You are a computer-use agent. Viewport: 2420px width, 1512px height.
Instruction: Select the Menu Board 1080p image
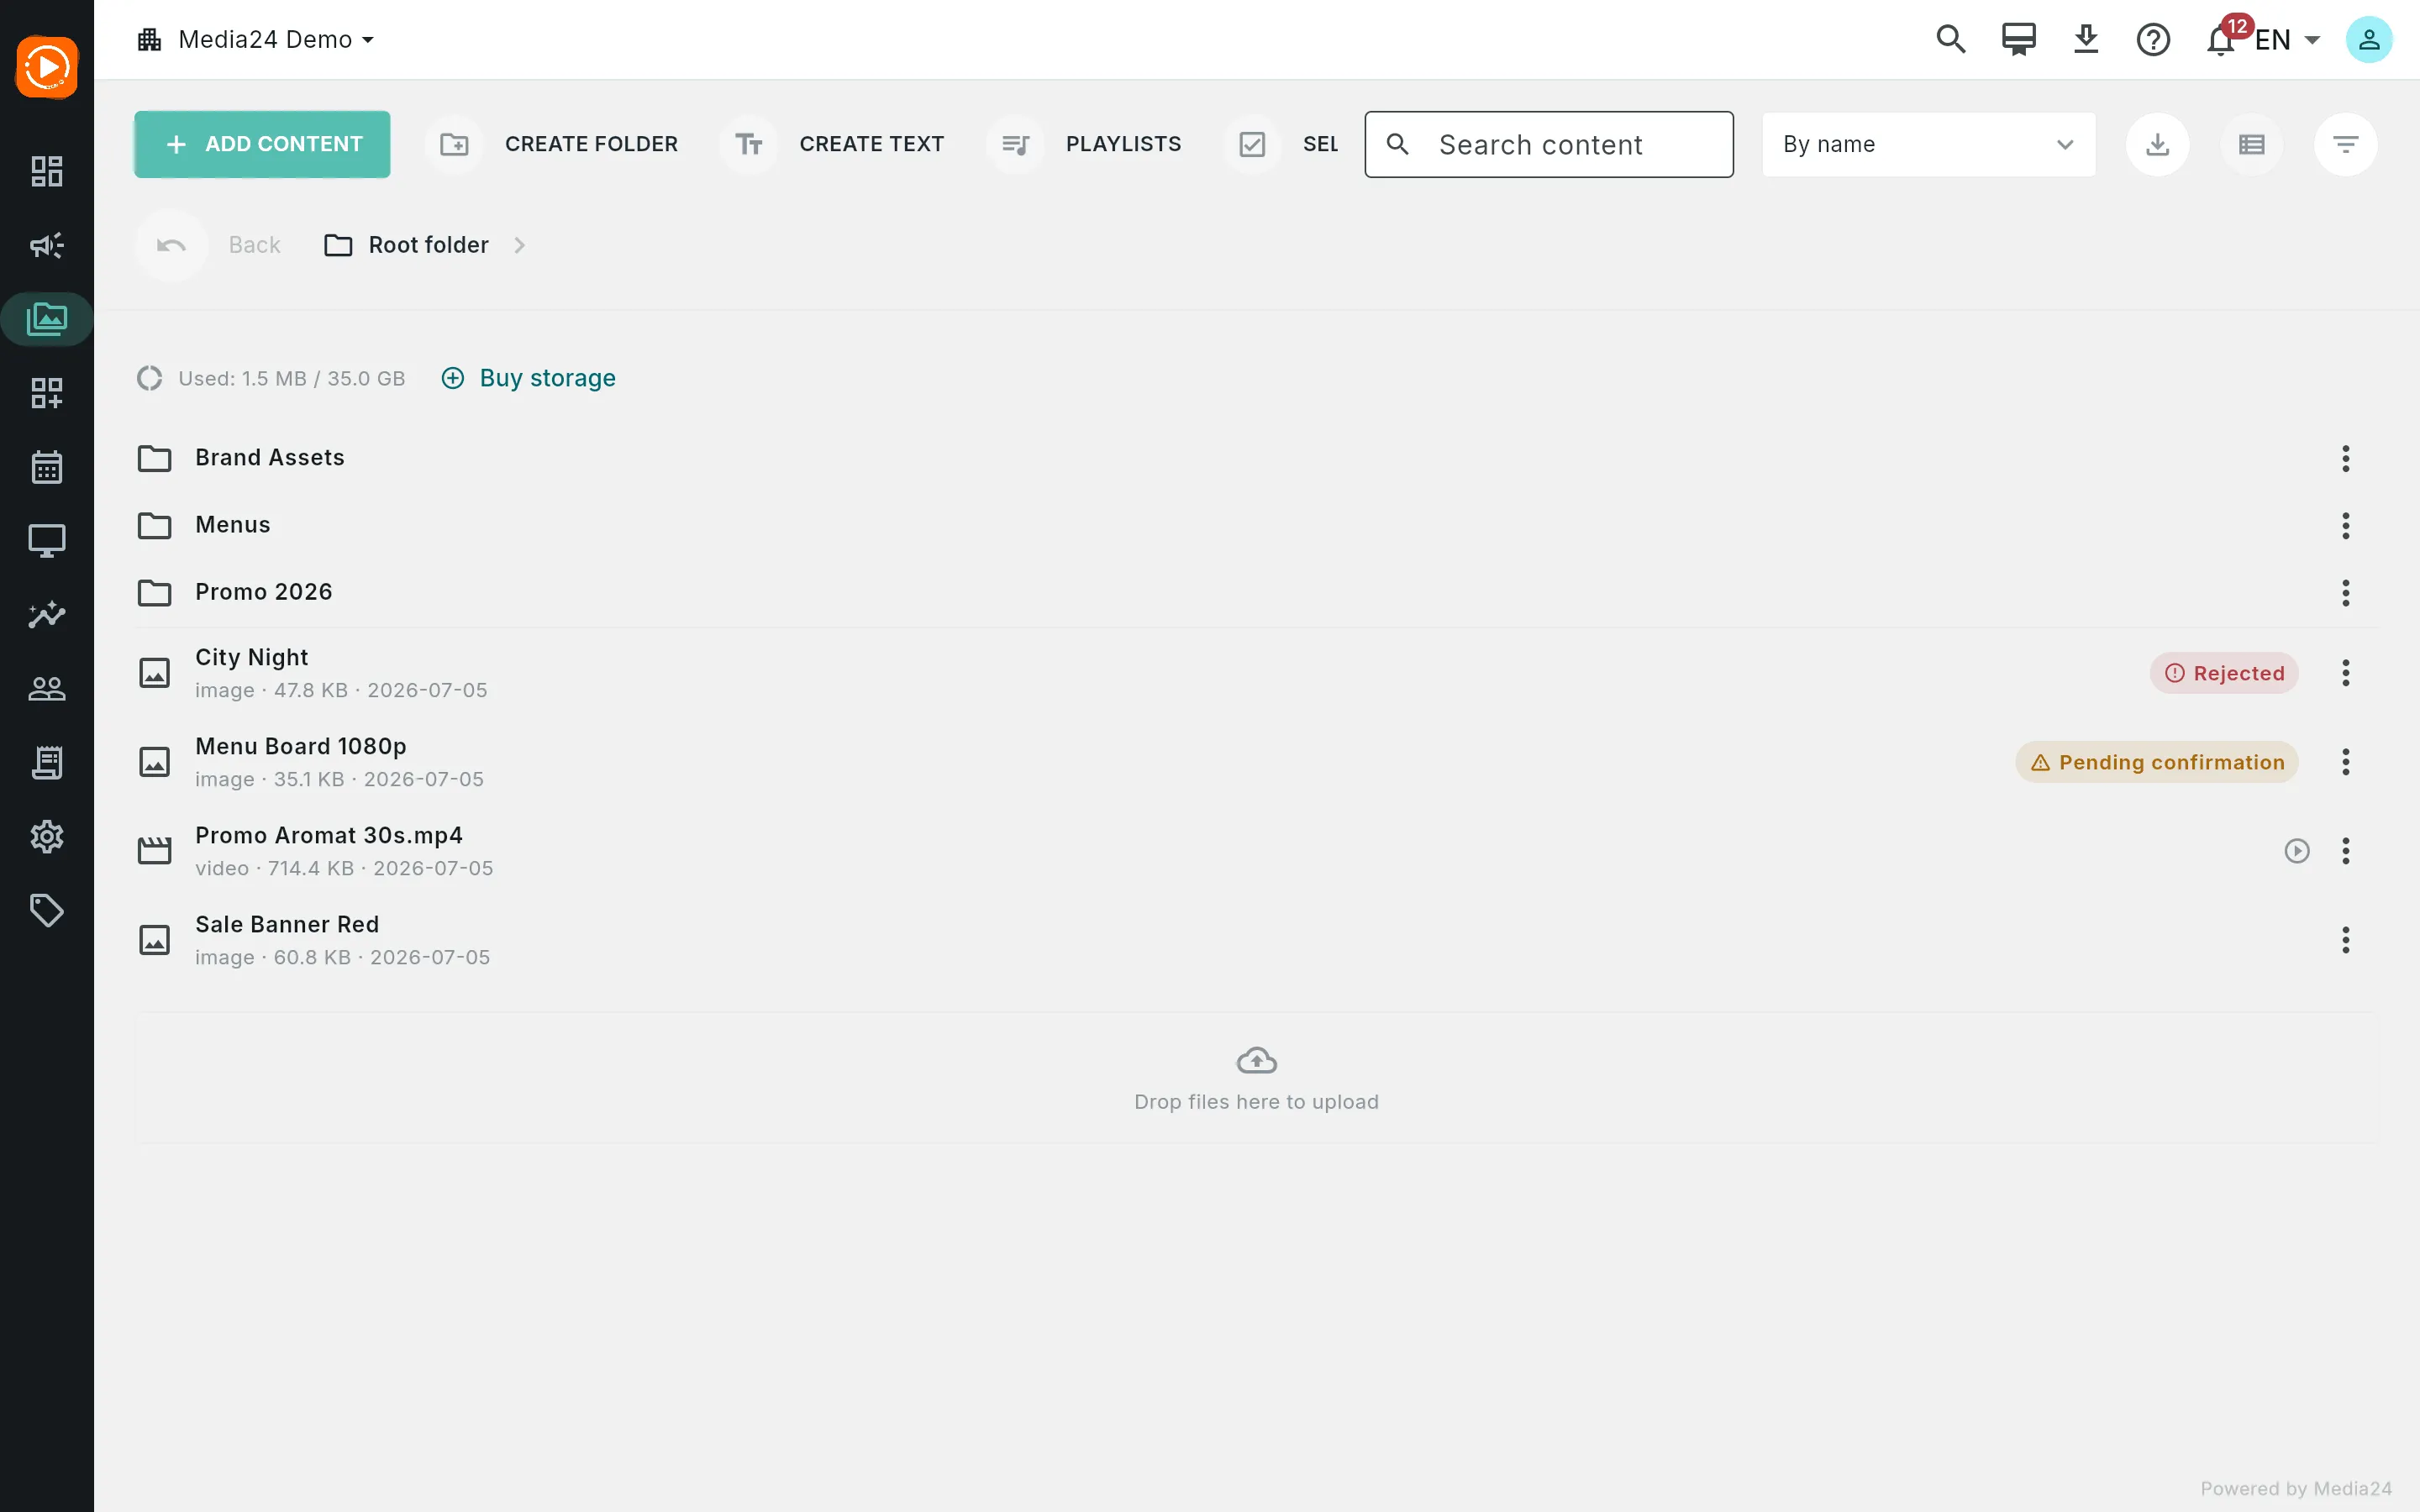pyautogui.click(x=1256, y=762)
